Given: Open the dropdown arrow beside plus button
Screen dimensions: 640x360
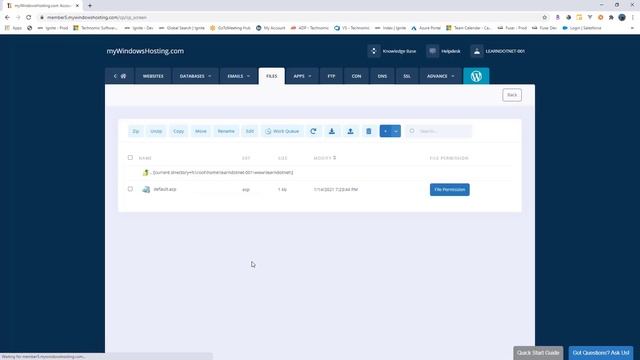Looking at the screenshot, I should pyautogui.click(x=396, y=131).
